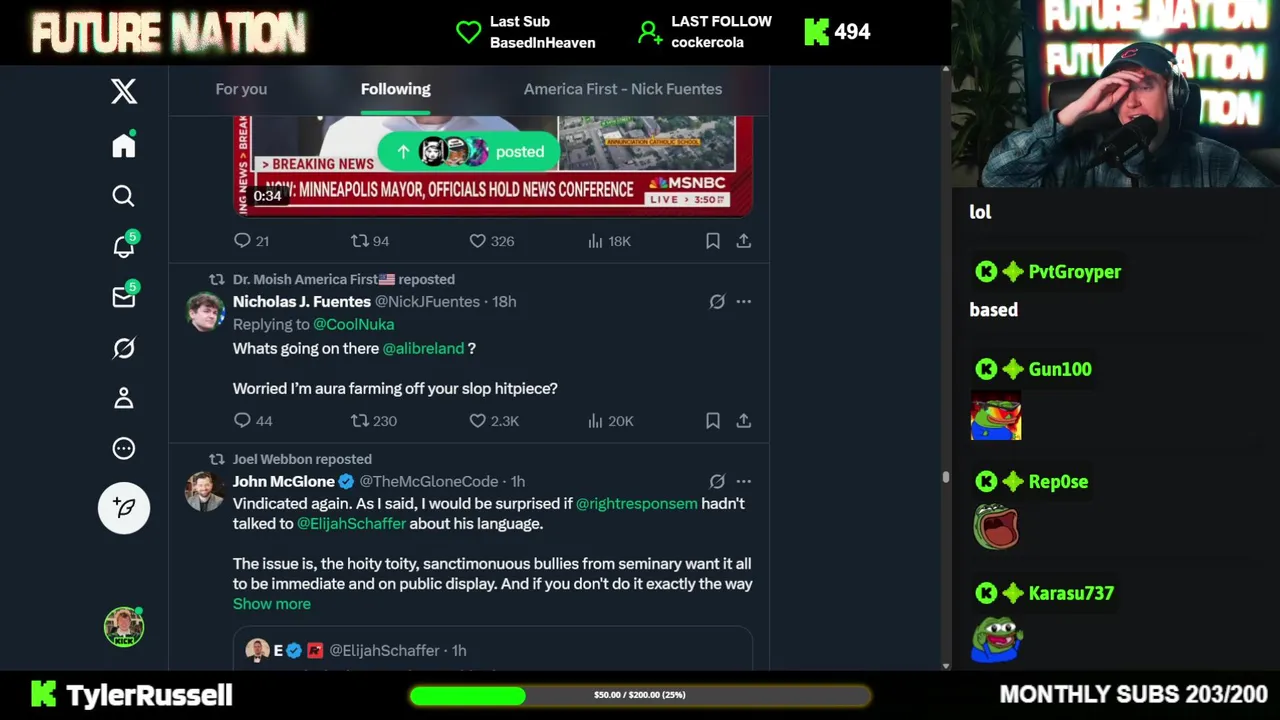The width and height of the screenshot is (1280, 720).
Task: Open the @CoolNuka mention link
Action: tap(353, 324)
